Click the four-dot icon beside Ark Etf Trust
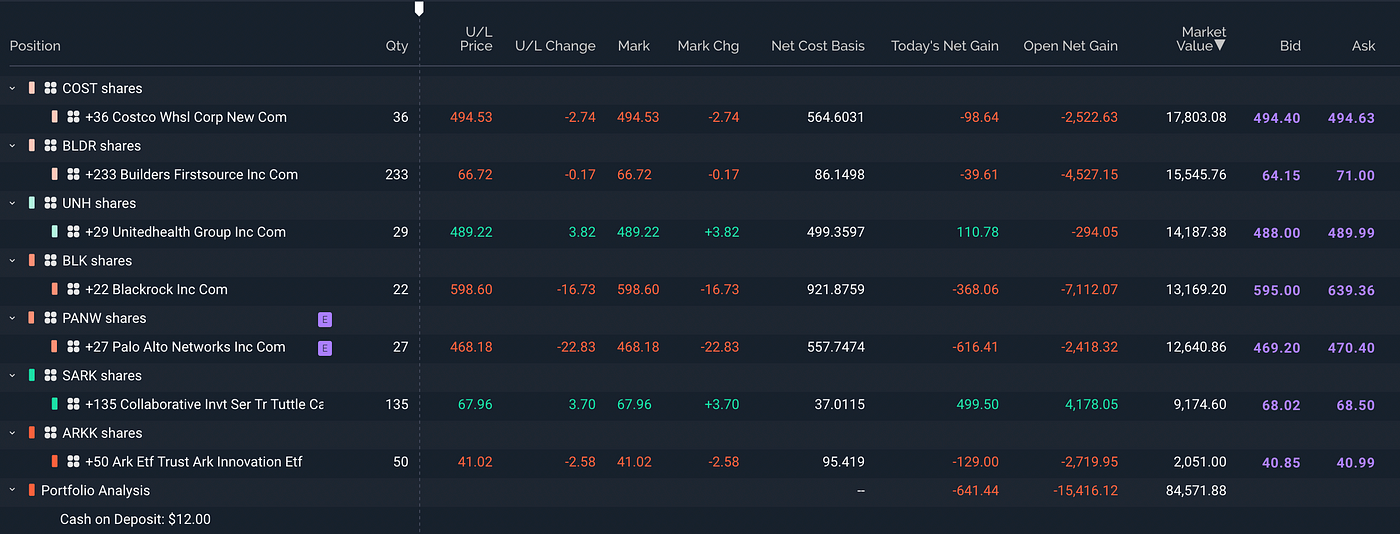The image size is (1400, 534). [73, 462]
